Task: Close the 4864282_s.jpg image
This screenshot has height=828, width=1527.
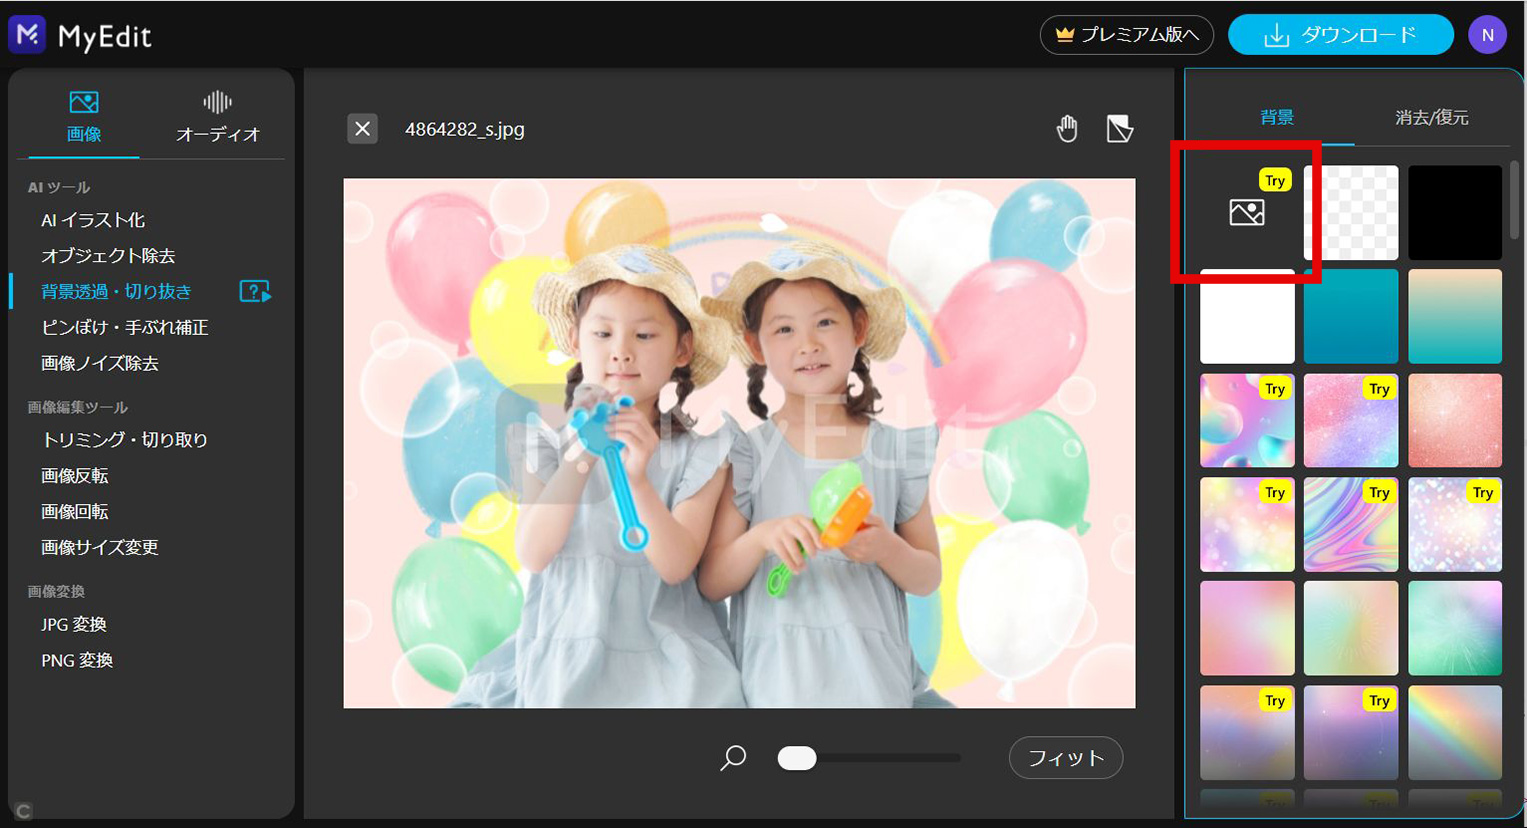Action: pyautogui.click(x=362, y=129)
